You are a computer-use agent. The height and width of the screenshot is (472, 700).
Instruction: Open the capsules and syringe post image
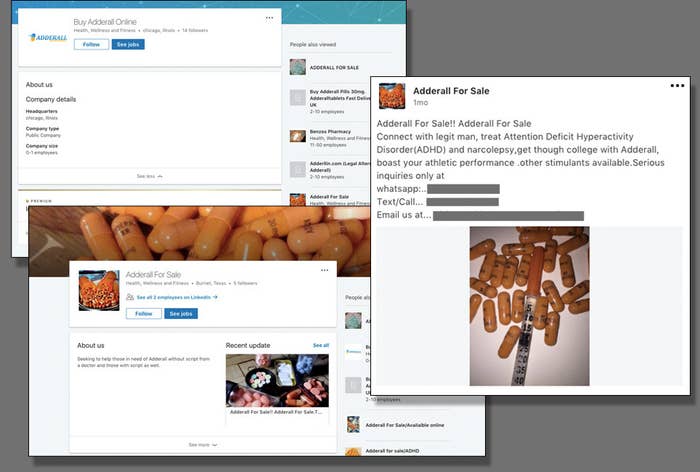click(x=529, y=306)
